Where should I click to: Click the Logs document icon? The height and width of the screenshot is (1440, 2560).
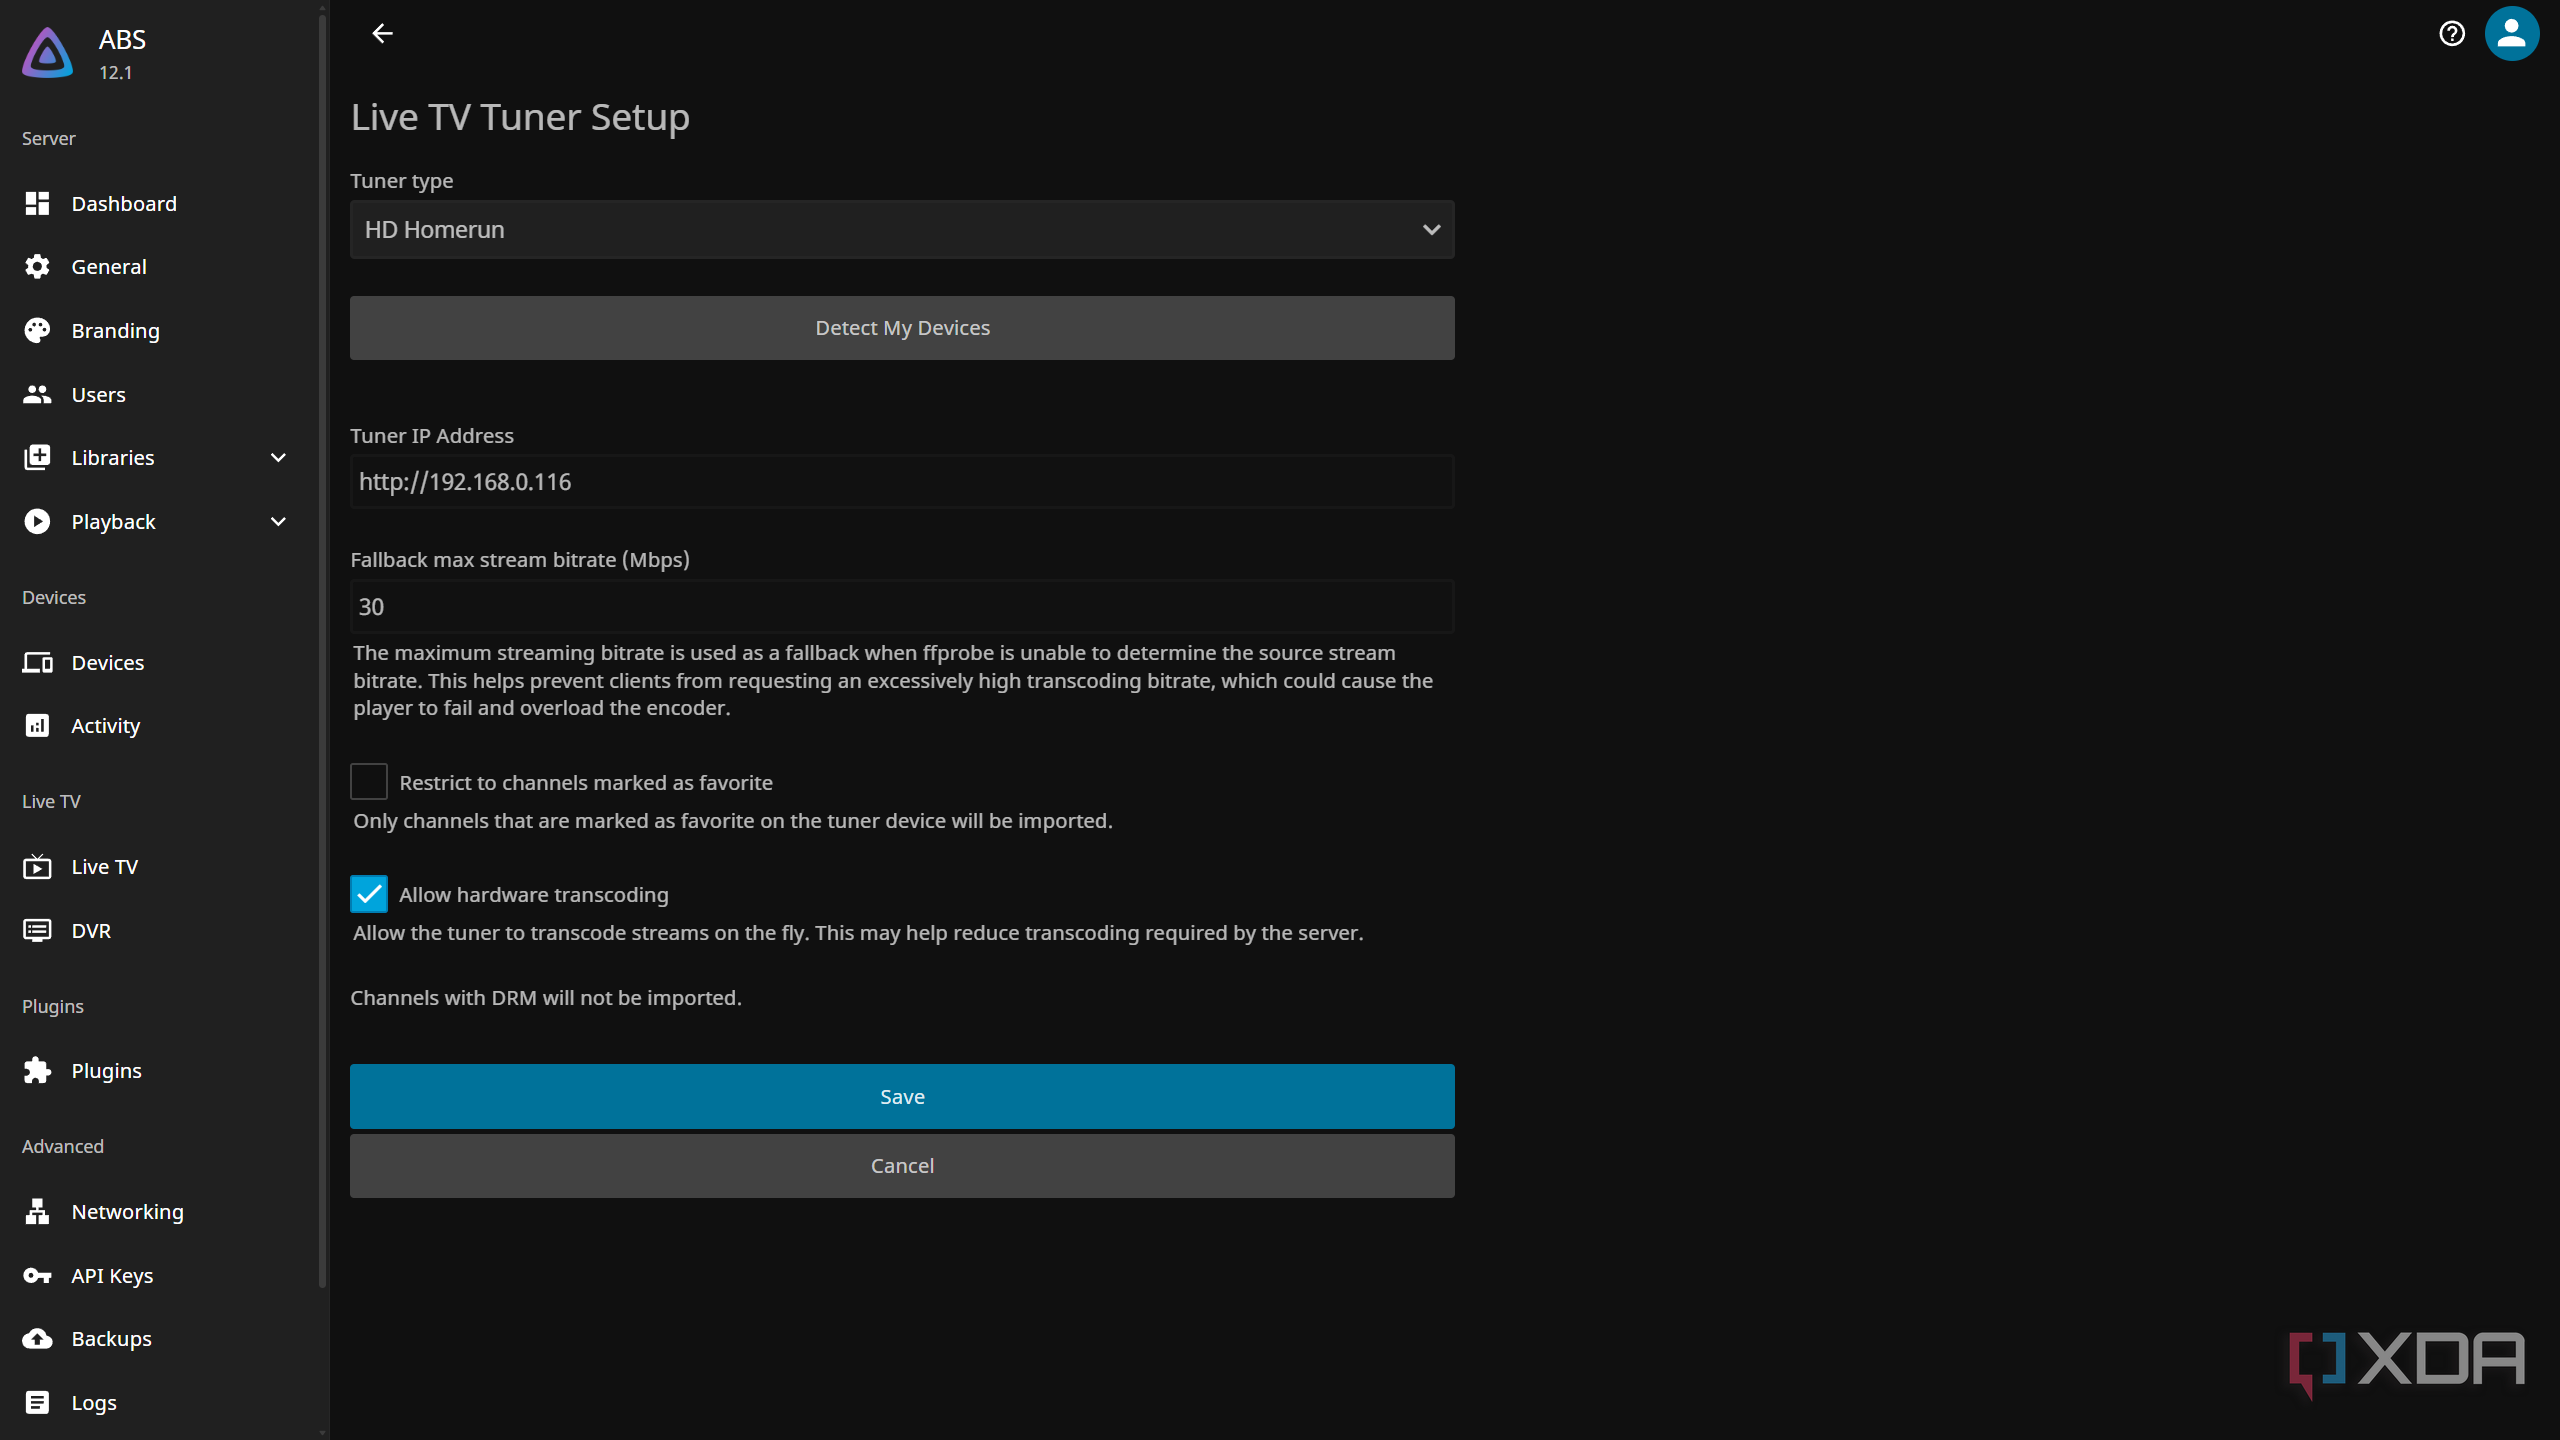pyautogui.click(x=37, y=1403)
